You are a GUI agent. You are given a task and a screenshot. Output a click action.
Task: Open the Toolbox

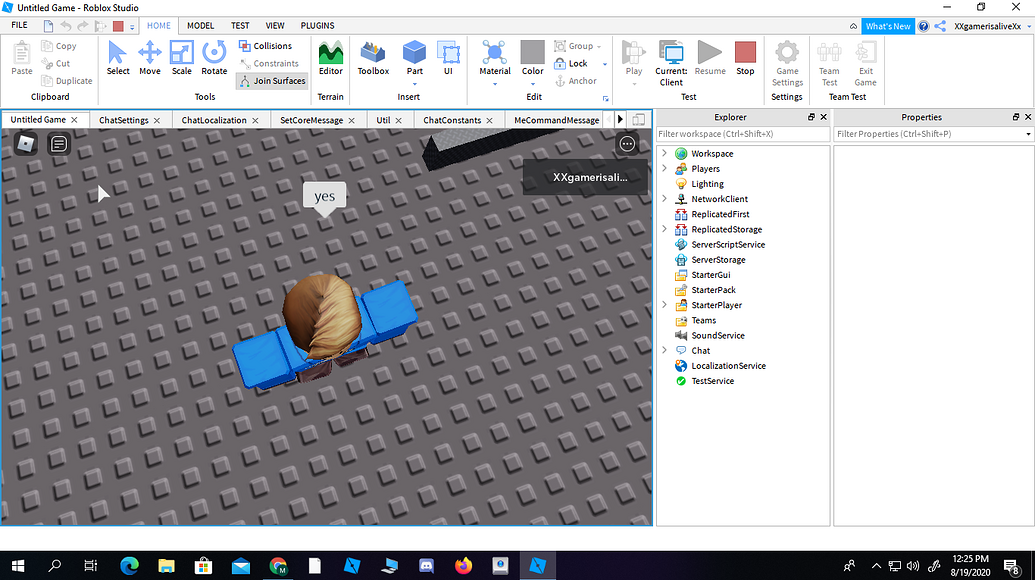374,58
